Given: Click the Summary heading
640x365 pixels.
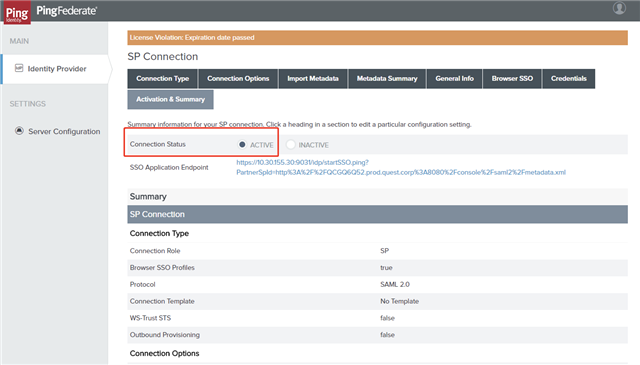Looking at the screenshot, I should [148, 197].
